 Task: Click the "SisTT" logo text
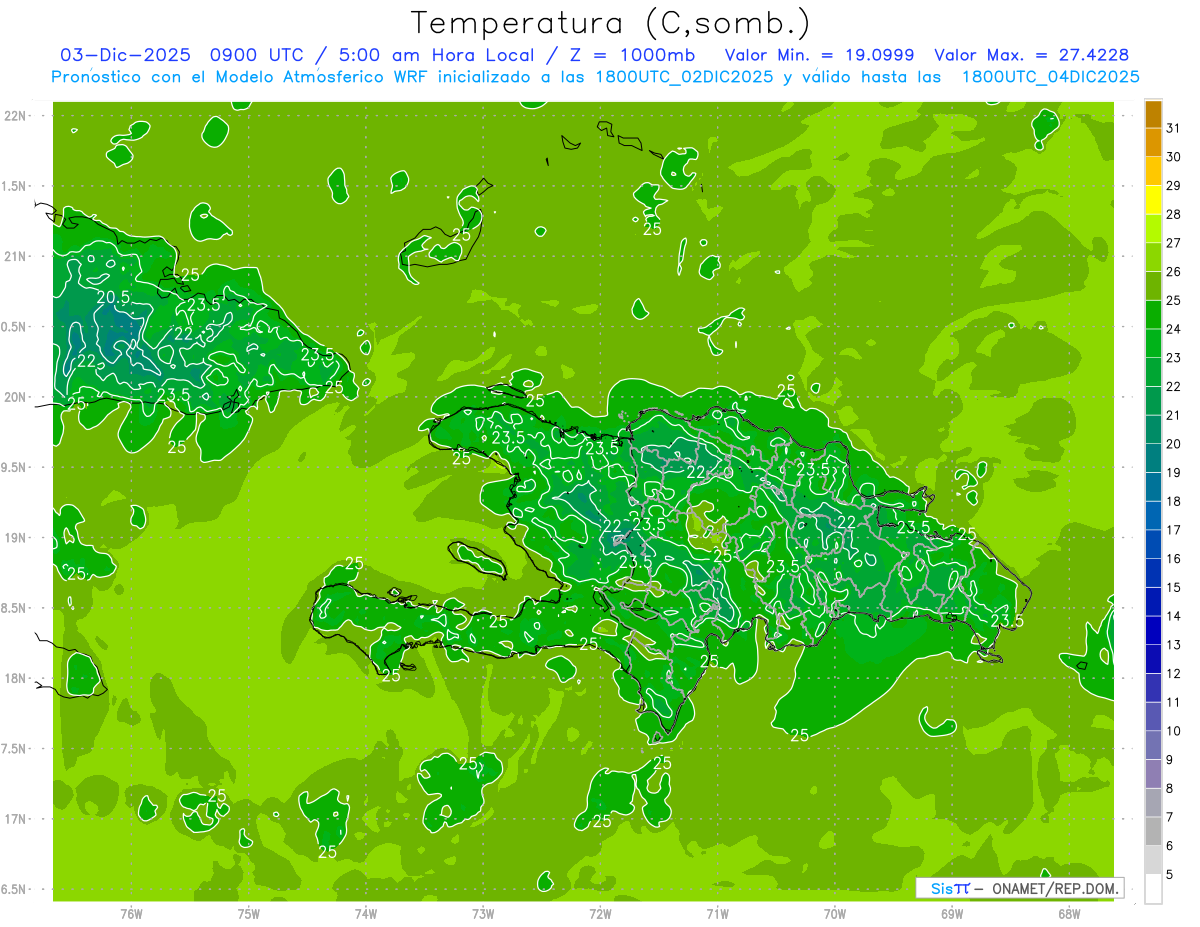pos(950,888)
